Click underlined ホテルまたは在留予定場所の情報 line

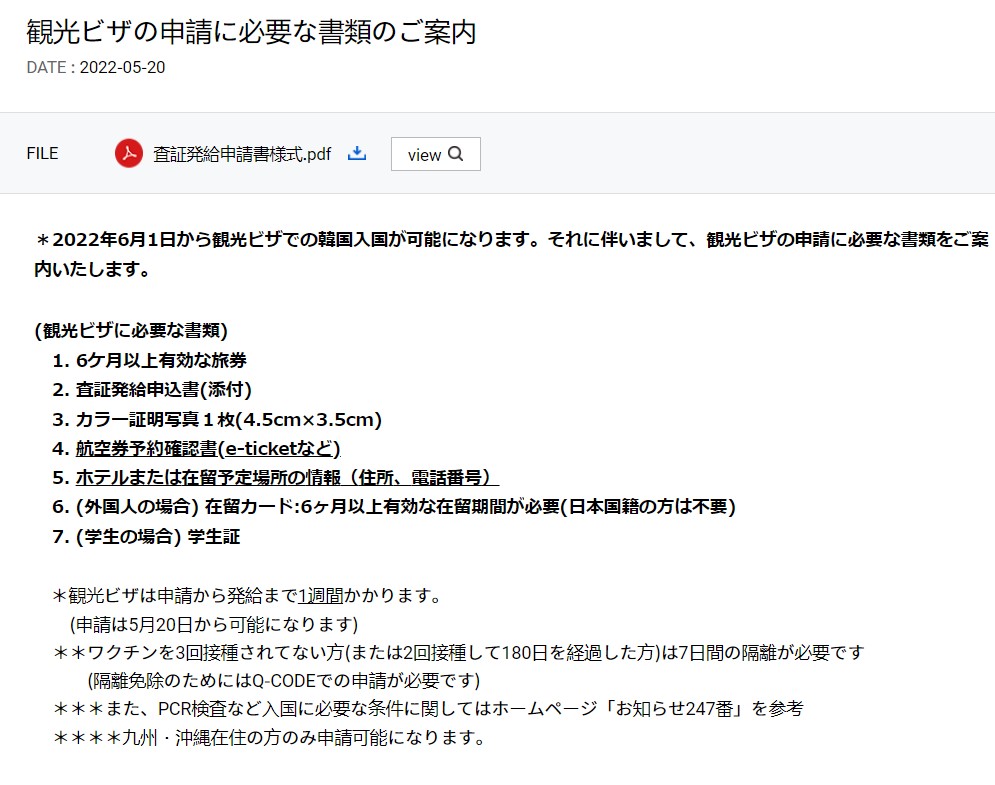tap(287, 477)
